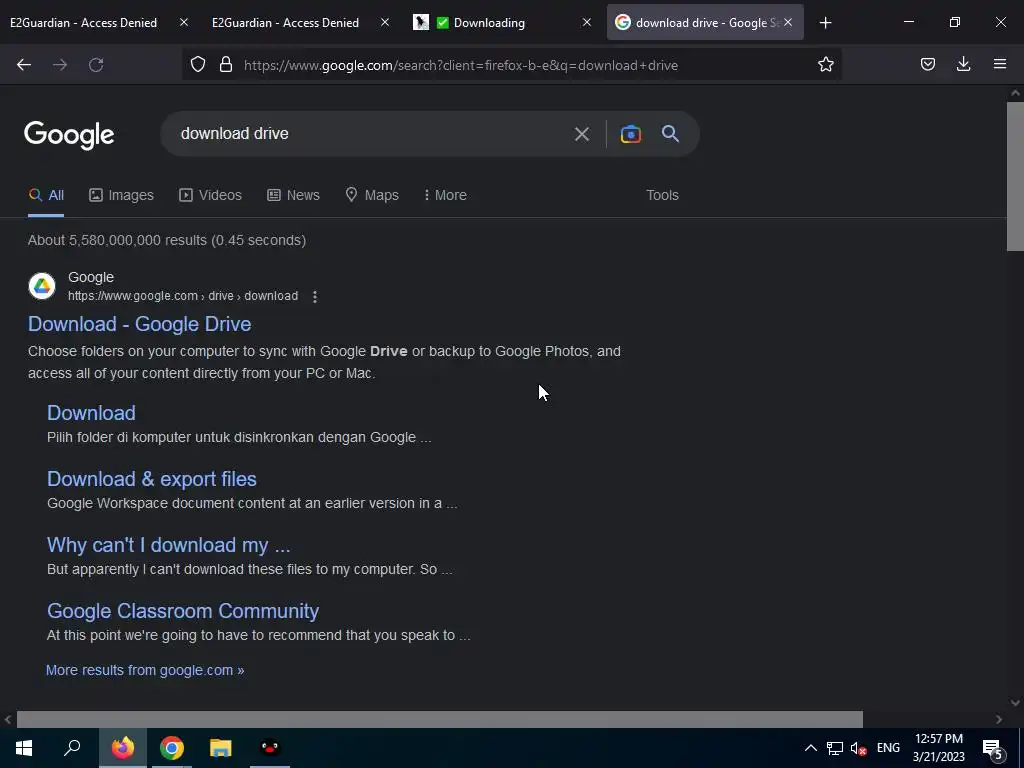Click the Google logo
This screenshot has width=1024, height=768.
(69, 135)
